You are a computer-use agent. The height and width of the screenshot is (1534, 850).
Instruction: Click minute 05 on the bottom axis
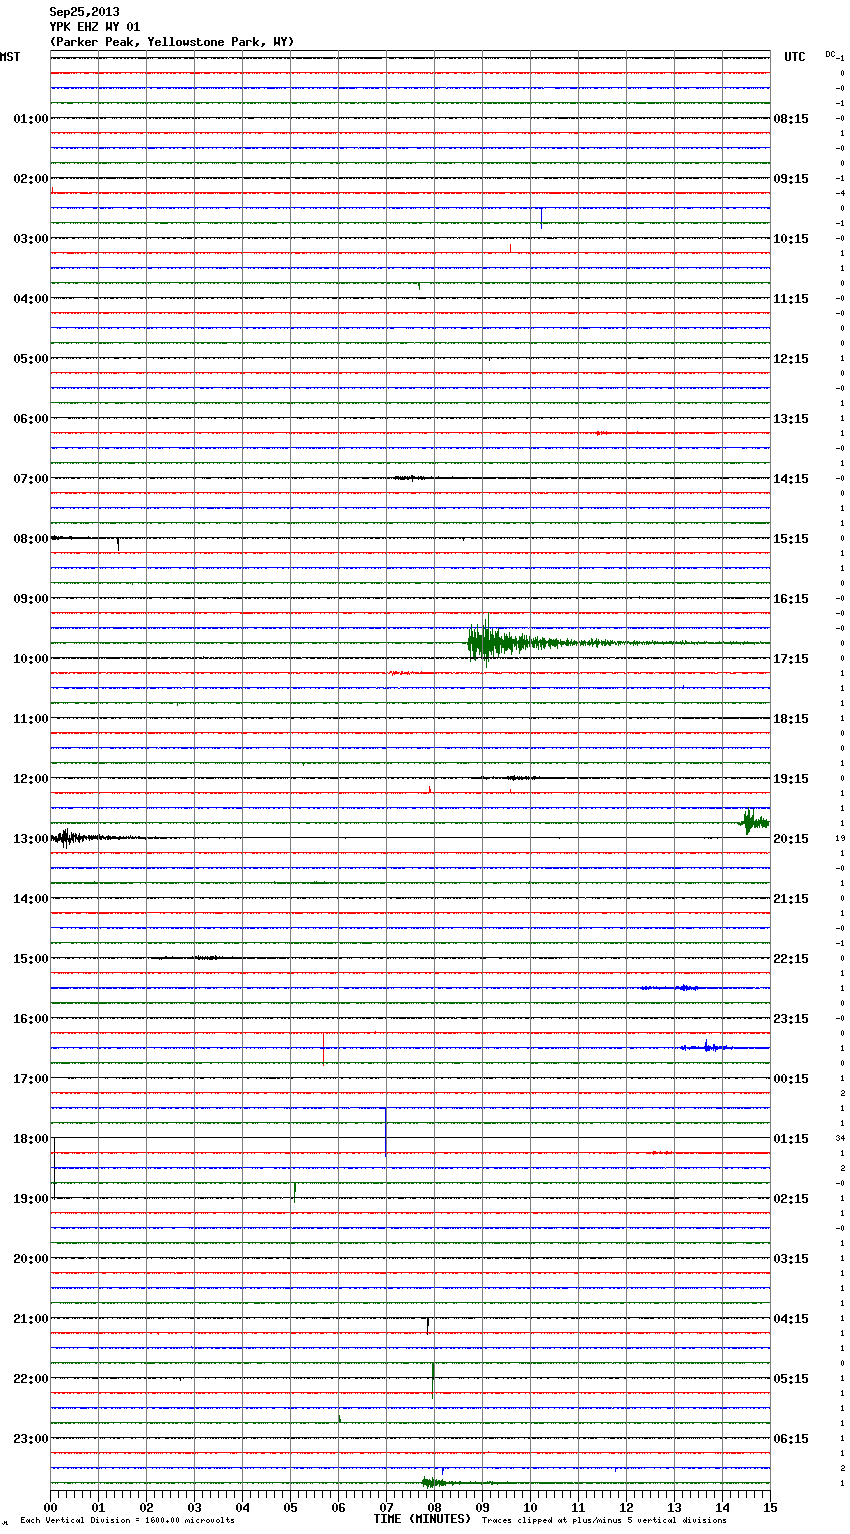click(291, 1507)
